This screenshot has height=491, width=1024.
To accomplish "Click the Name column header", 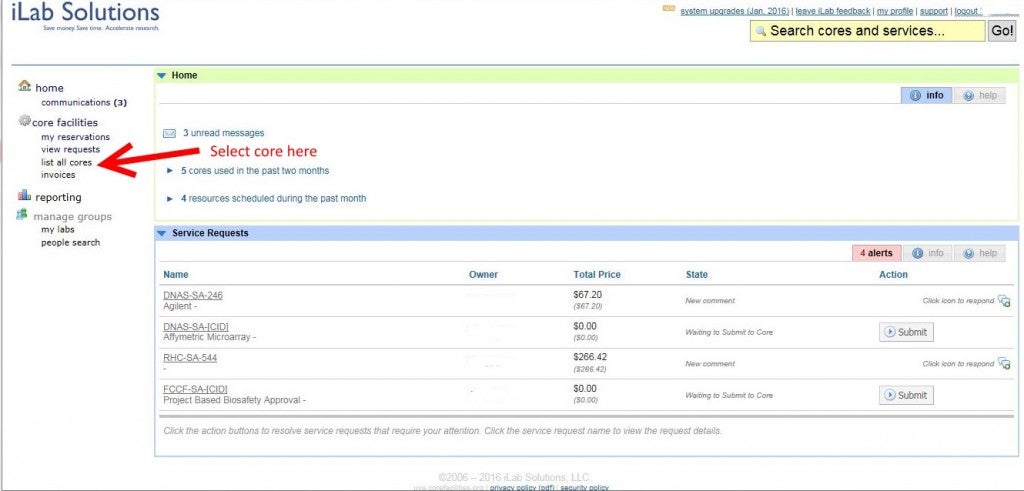I will (176, 275).
